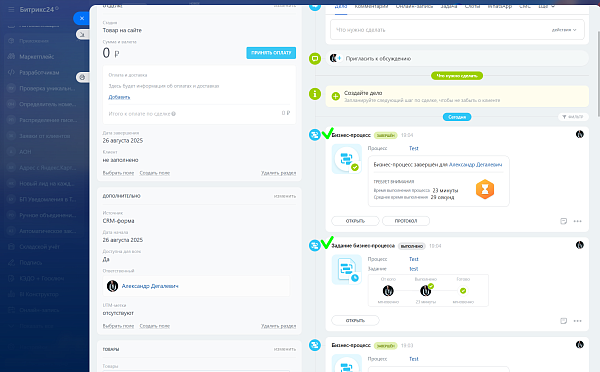Viewport: 600px width, 372px height.
Task: Click three-dots menu on the task card
Action: click(577, 321)
